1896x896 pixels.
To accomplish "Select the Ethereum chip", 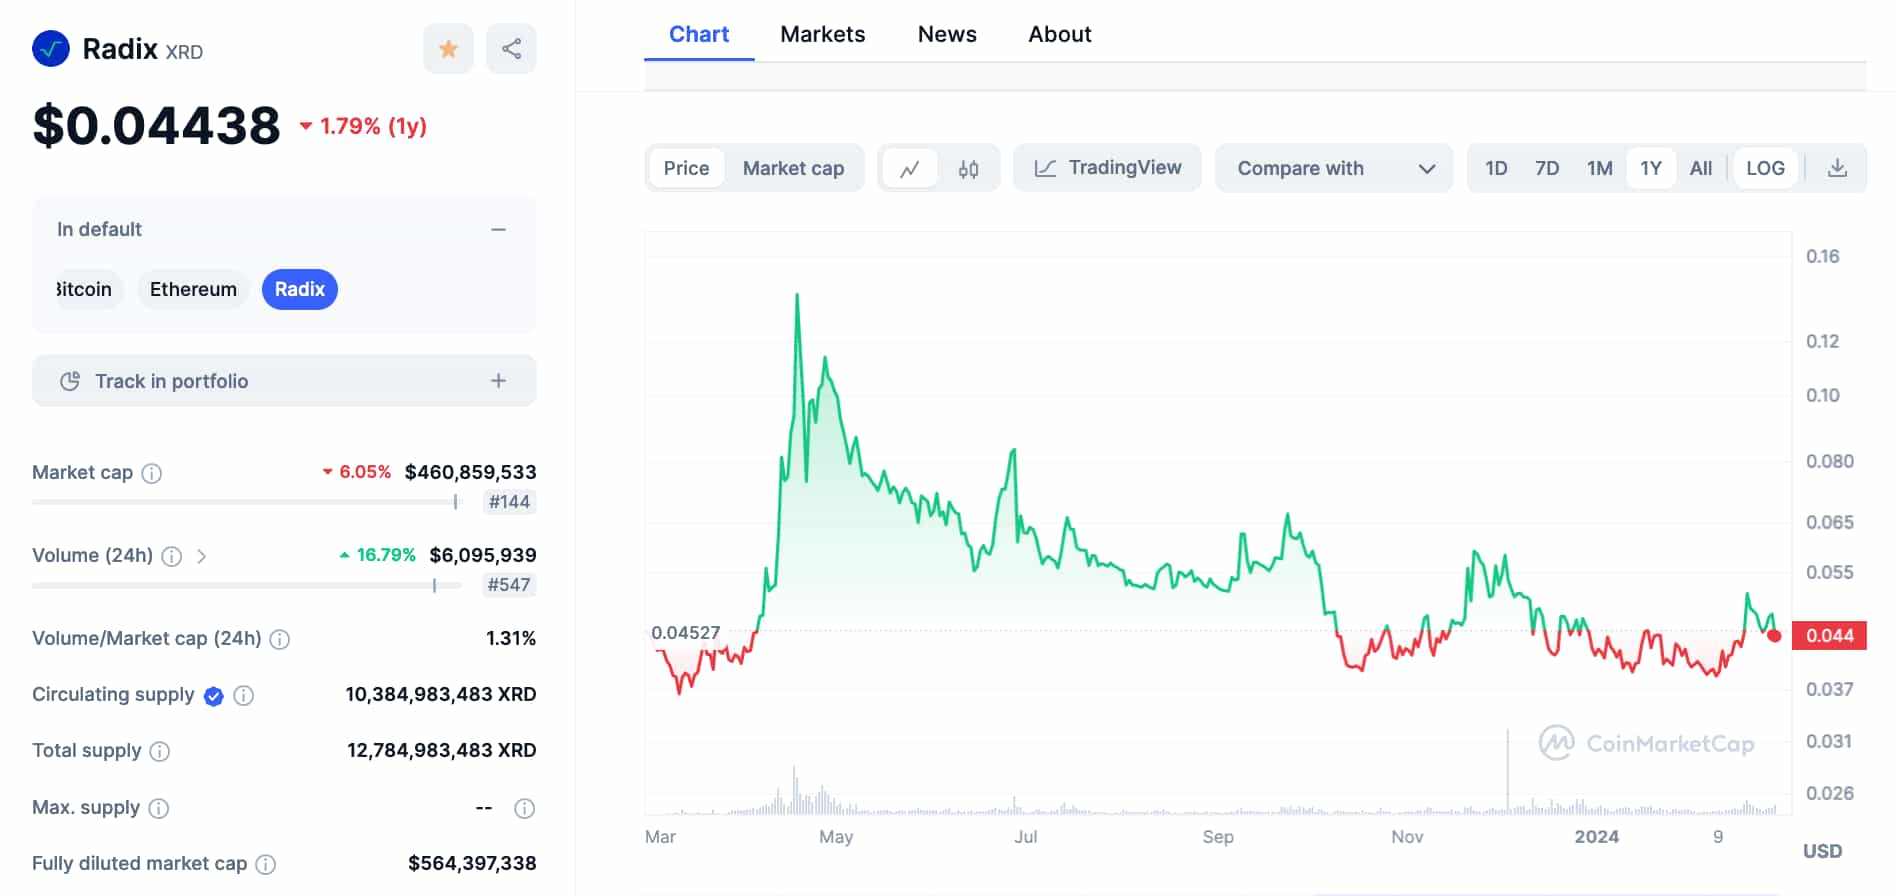I will pos(193,289).
